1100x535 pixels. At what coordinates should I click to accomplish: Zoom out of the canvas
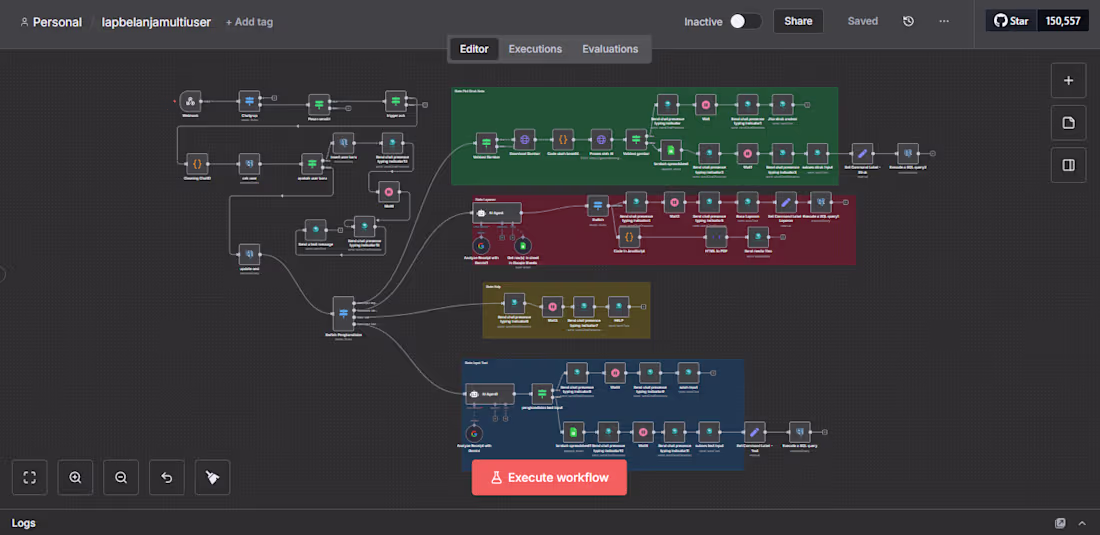click(x=121, y=478)
